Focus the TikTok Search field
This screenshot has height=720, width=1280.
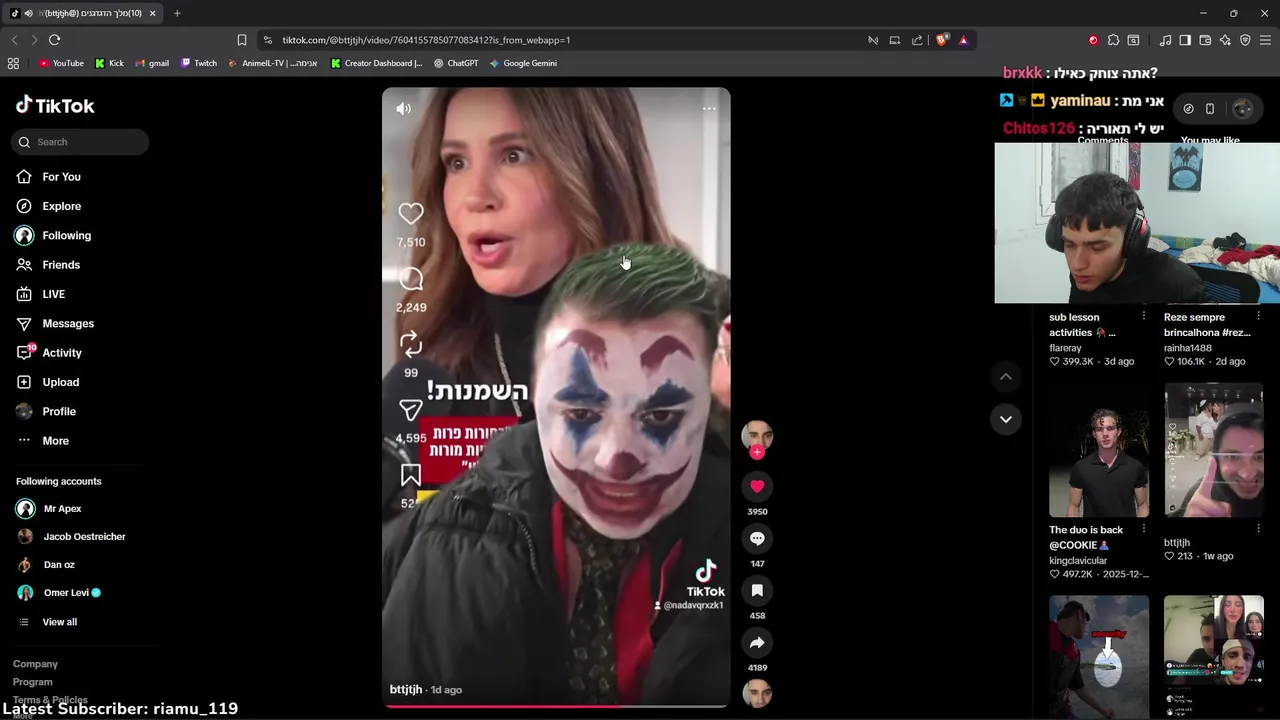81,142
